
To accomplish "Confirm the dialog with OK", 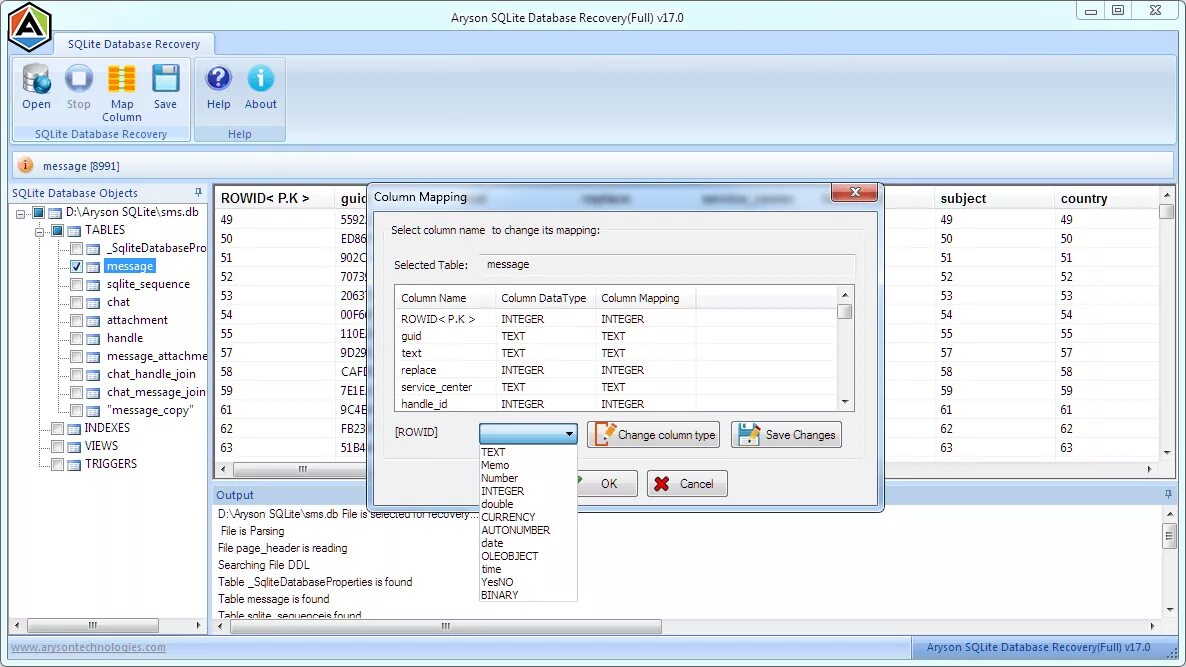I will 607,484.
